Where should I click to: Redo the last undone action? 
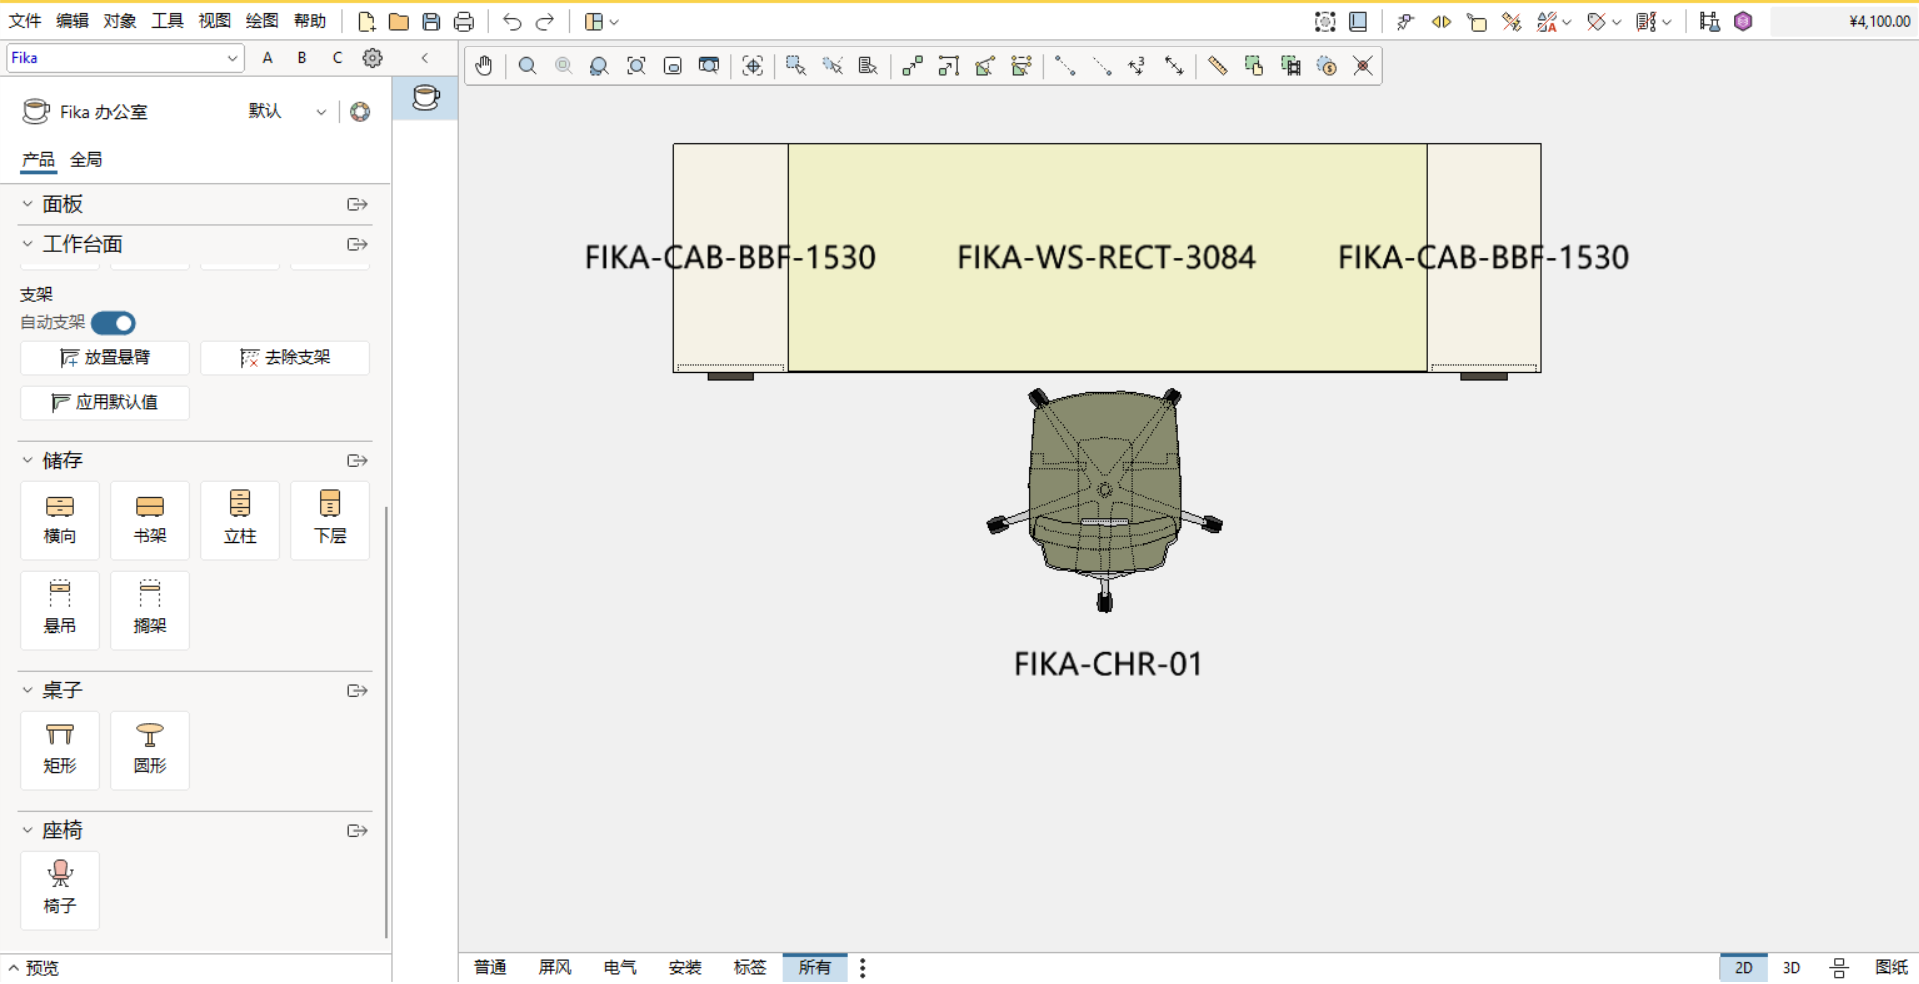pos(545,21)
